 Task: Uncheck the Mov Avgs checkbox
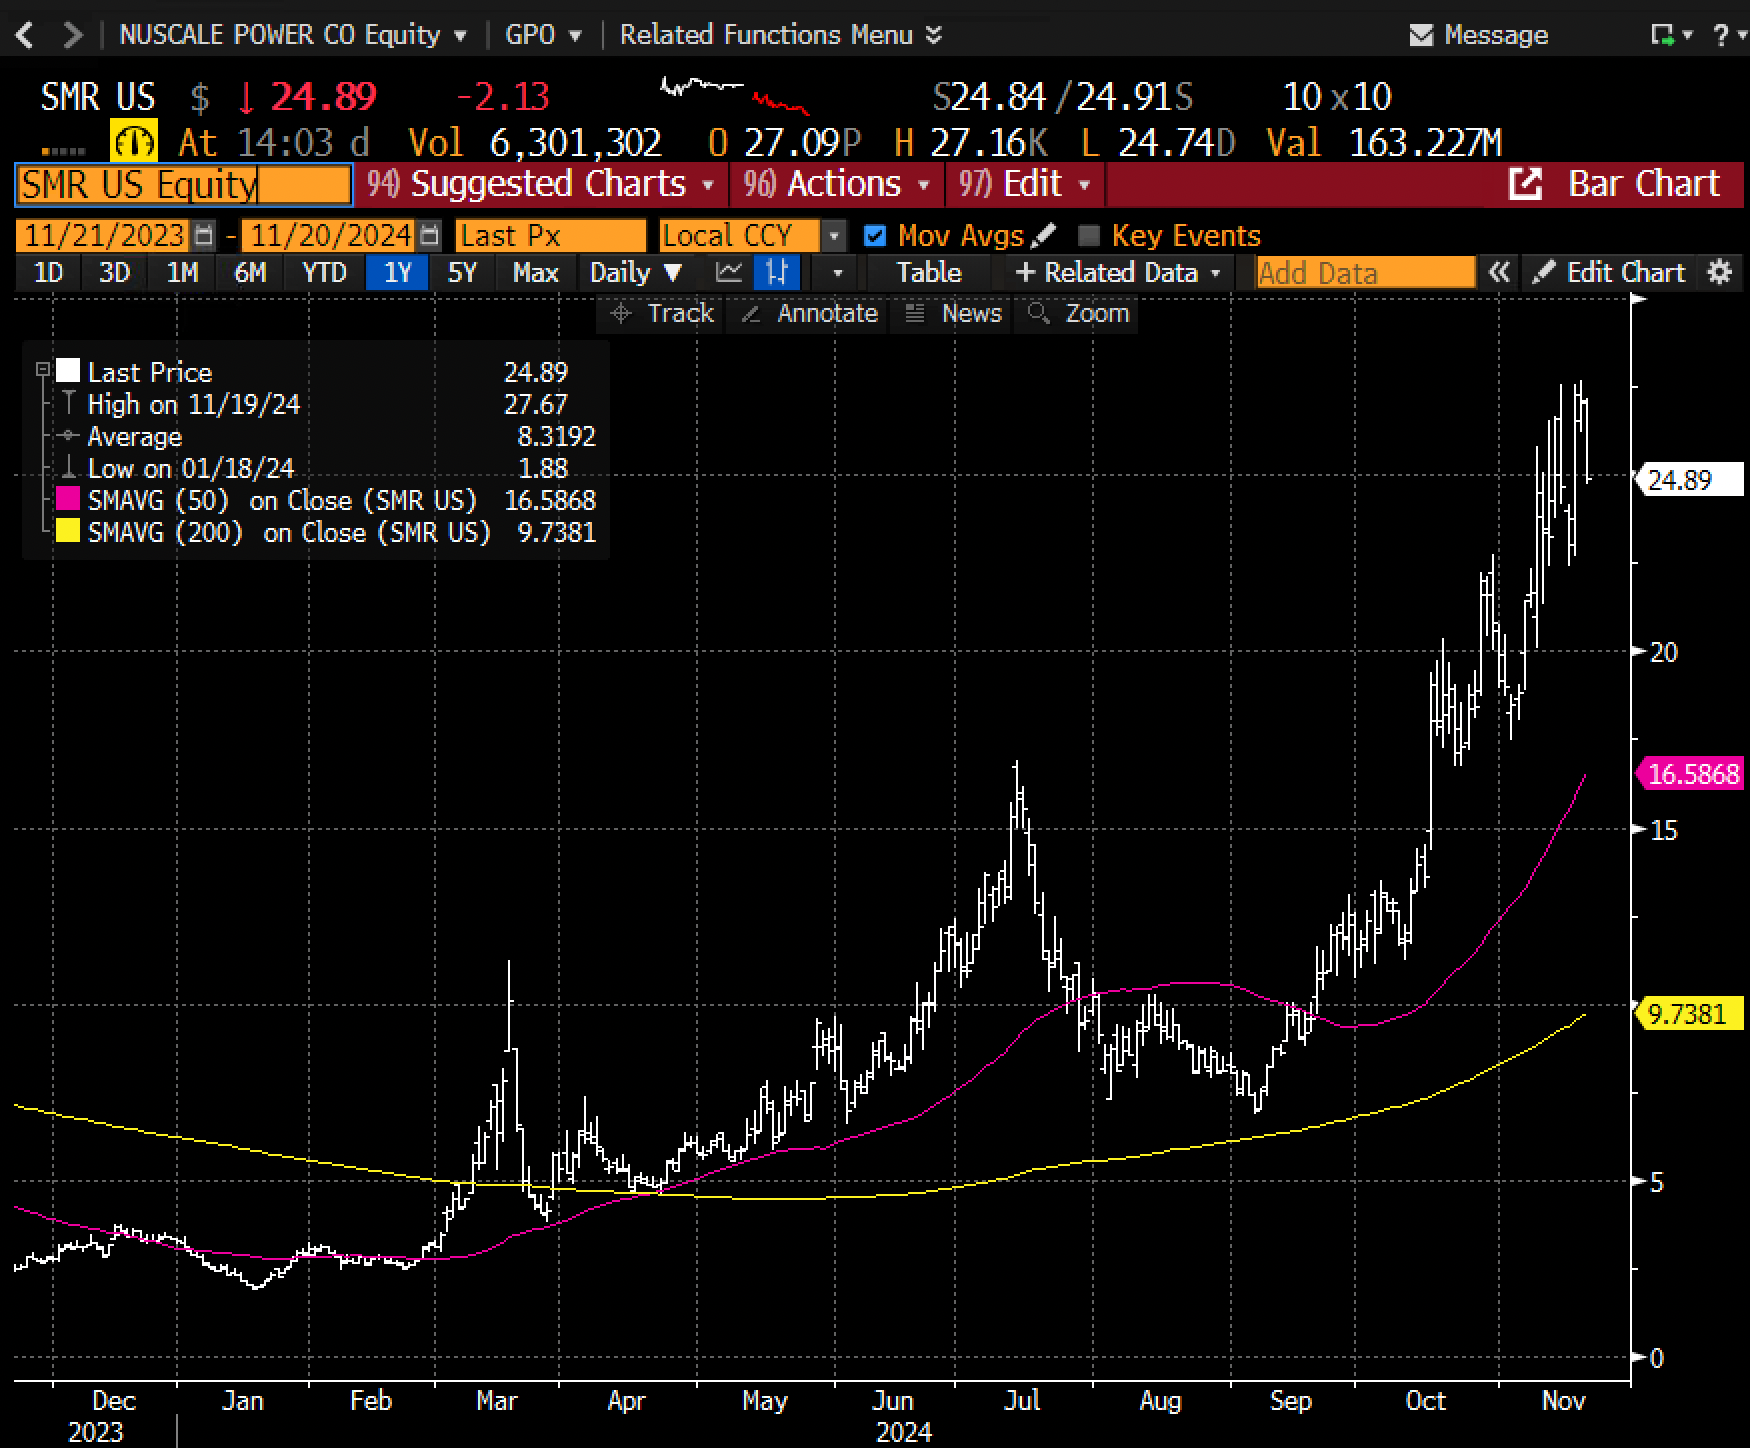[x=875, y=236]
